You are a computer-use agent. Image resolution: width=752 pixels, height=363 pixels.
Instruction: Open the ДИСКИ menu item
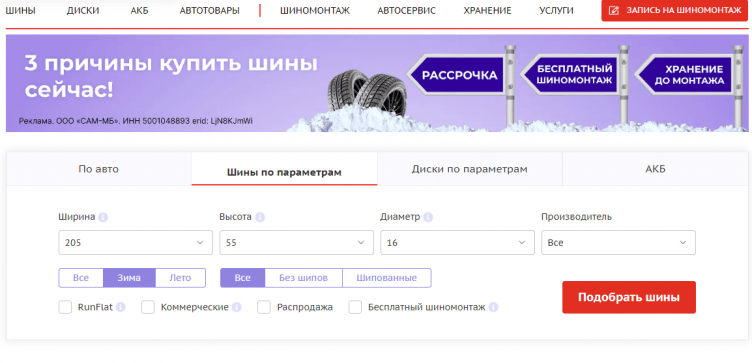coord(83,11)
